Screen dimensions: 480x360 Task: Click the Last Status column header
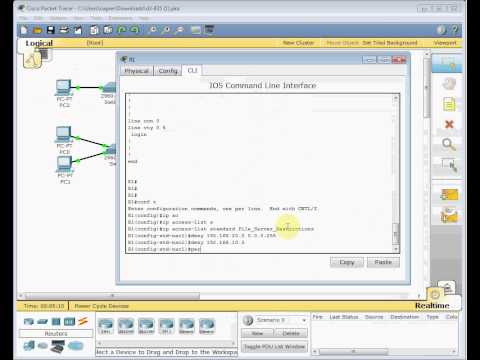pyautogui.click(x=344, y=317)
